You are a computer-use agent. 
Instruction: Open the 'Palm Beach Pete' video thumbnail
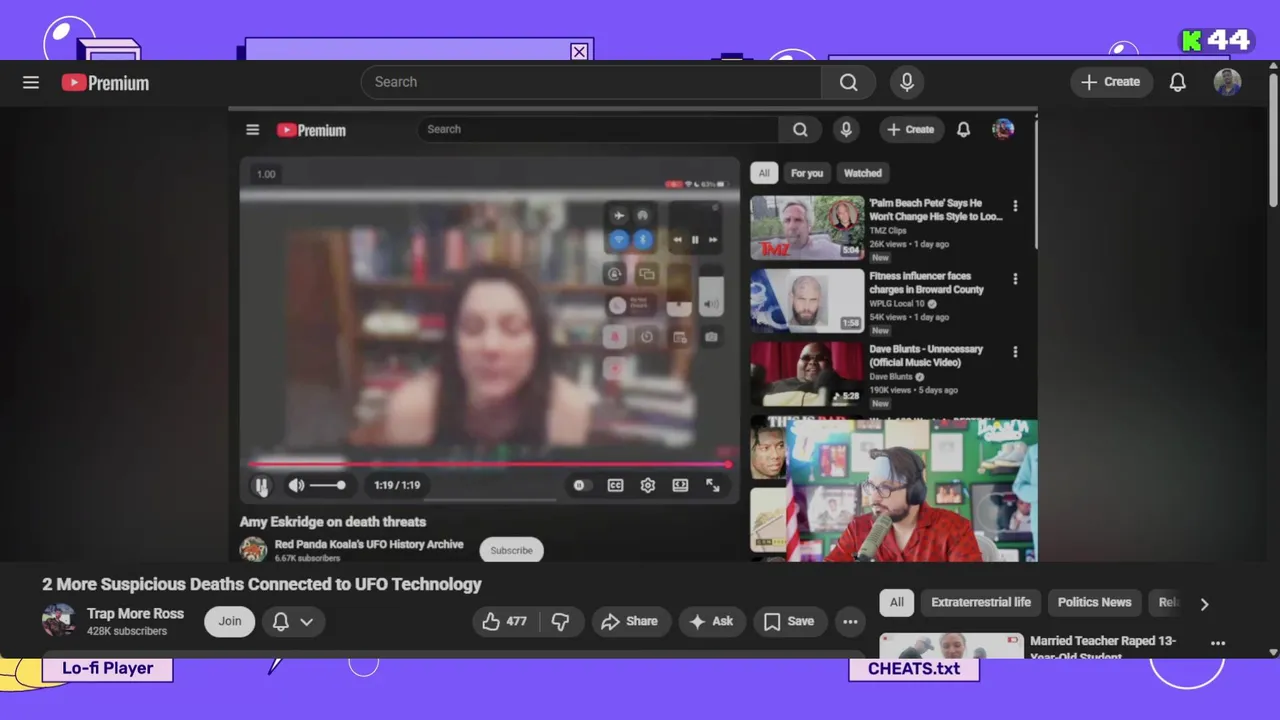[807, 228]
